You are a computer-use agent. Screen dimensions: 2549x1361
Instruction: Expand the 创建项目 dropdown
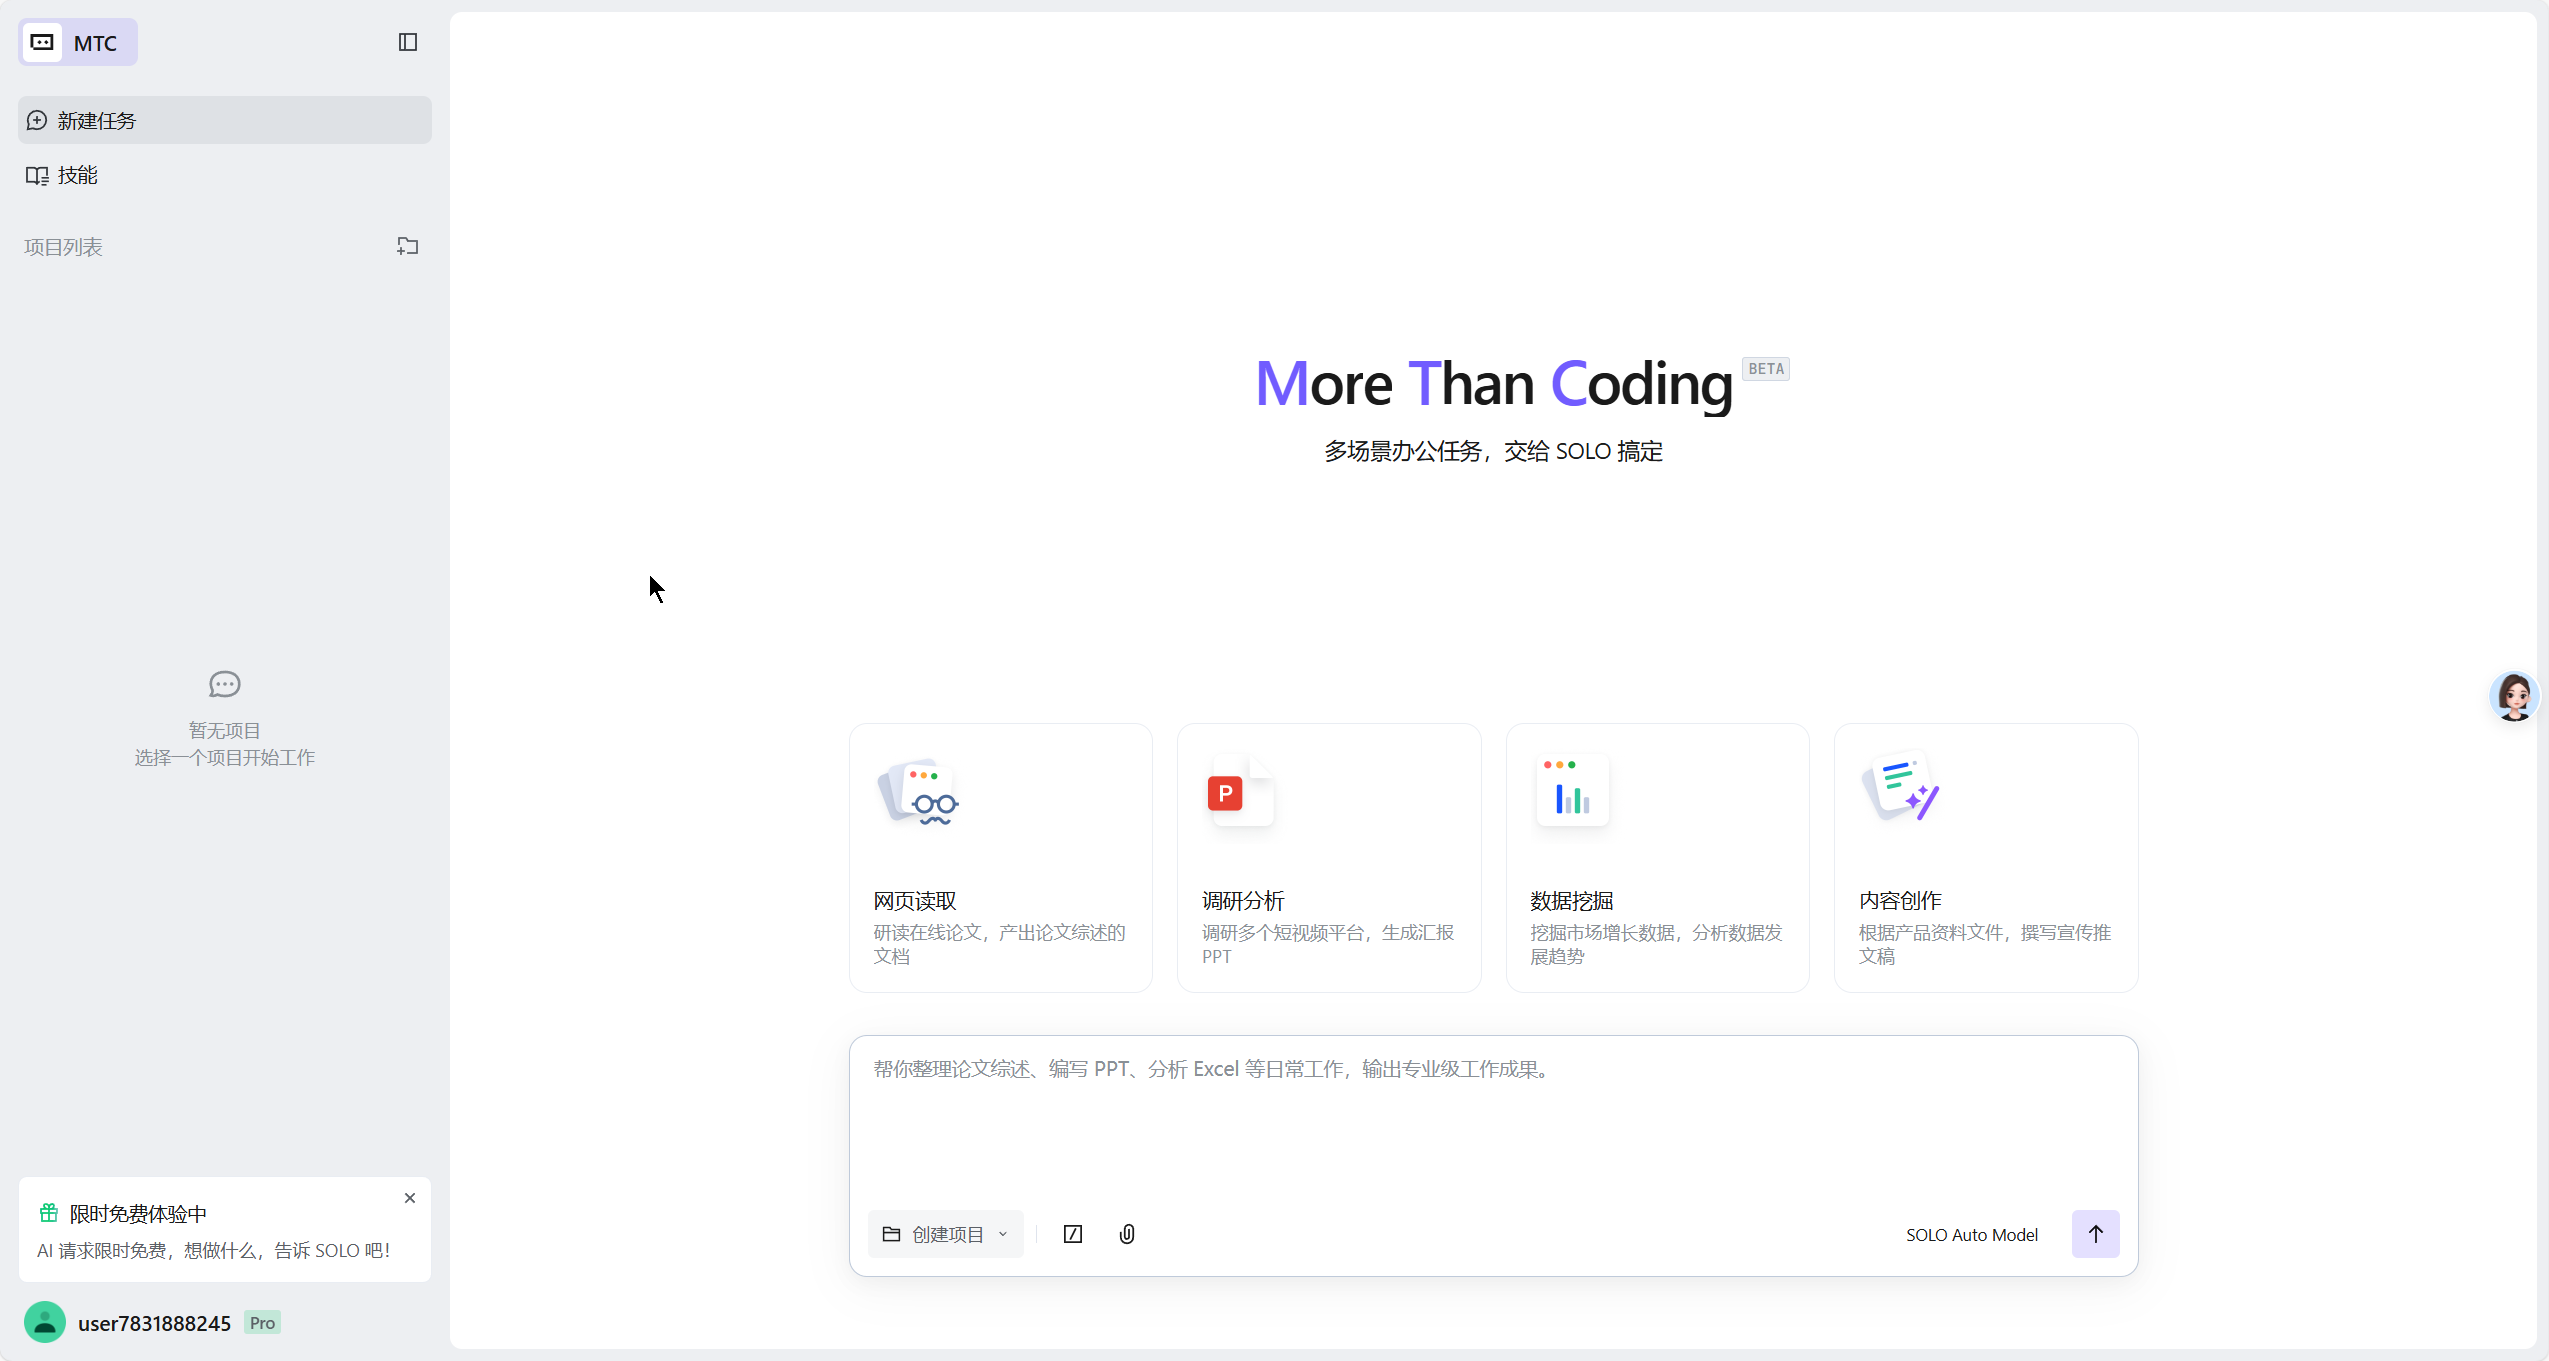point(945,1234)
